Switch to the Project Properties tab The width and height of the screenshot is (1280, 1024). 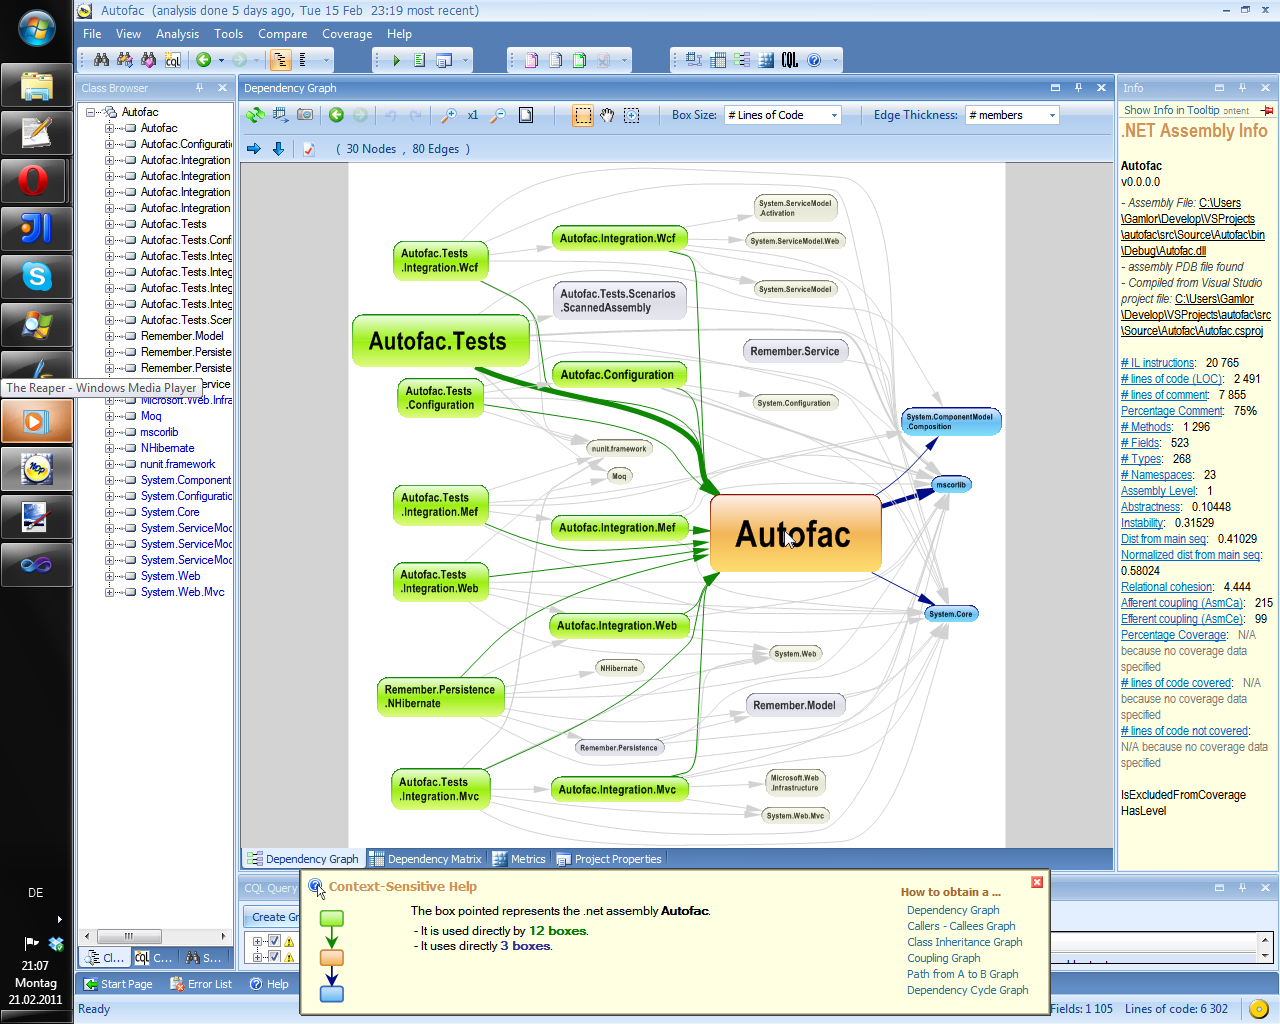click(609, 859)
